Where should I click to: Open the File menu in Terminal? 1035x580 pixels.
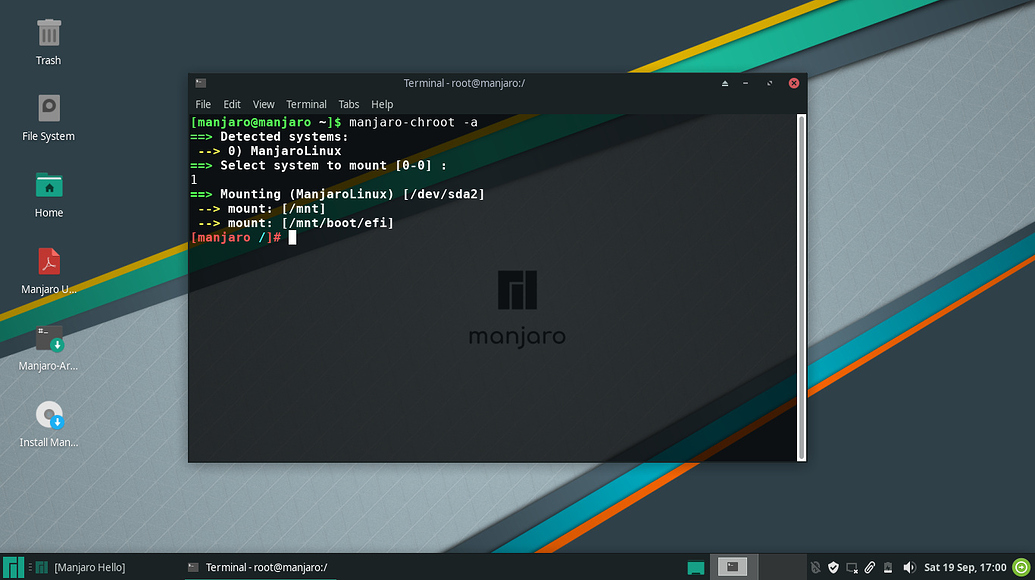click(203, 104)
